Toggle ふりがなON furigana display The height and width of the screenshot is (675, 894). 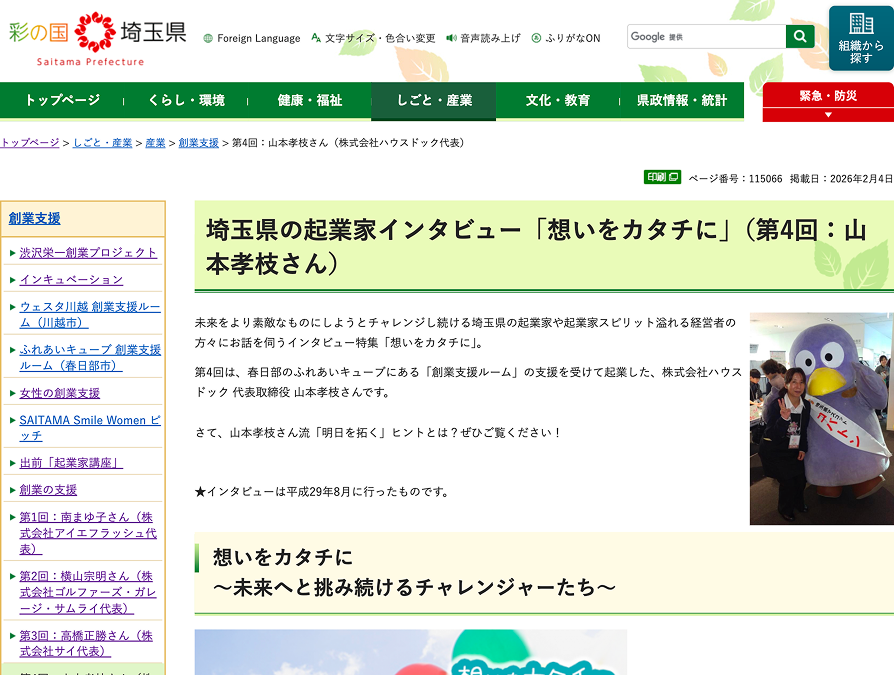[566, 38]
